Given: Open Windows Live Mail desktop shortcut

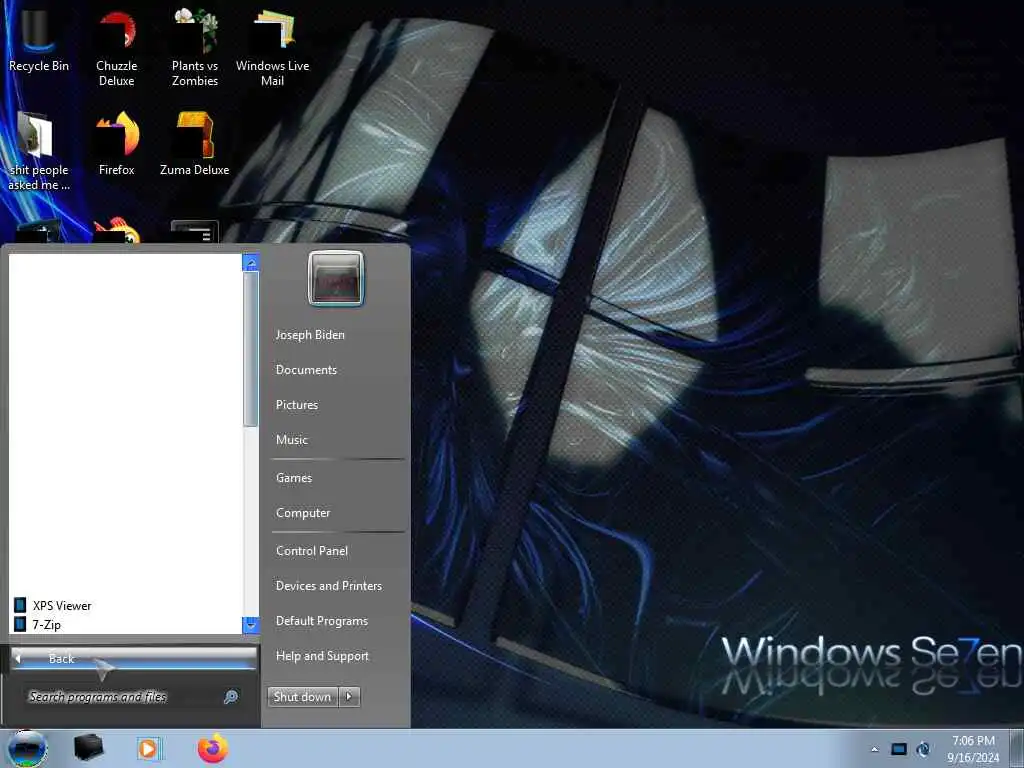Looking at the screenshot, I should point(272,49).
